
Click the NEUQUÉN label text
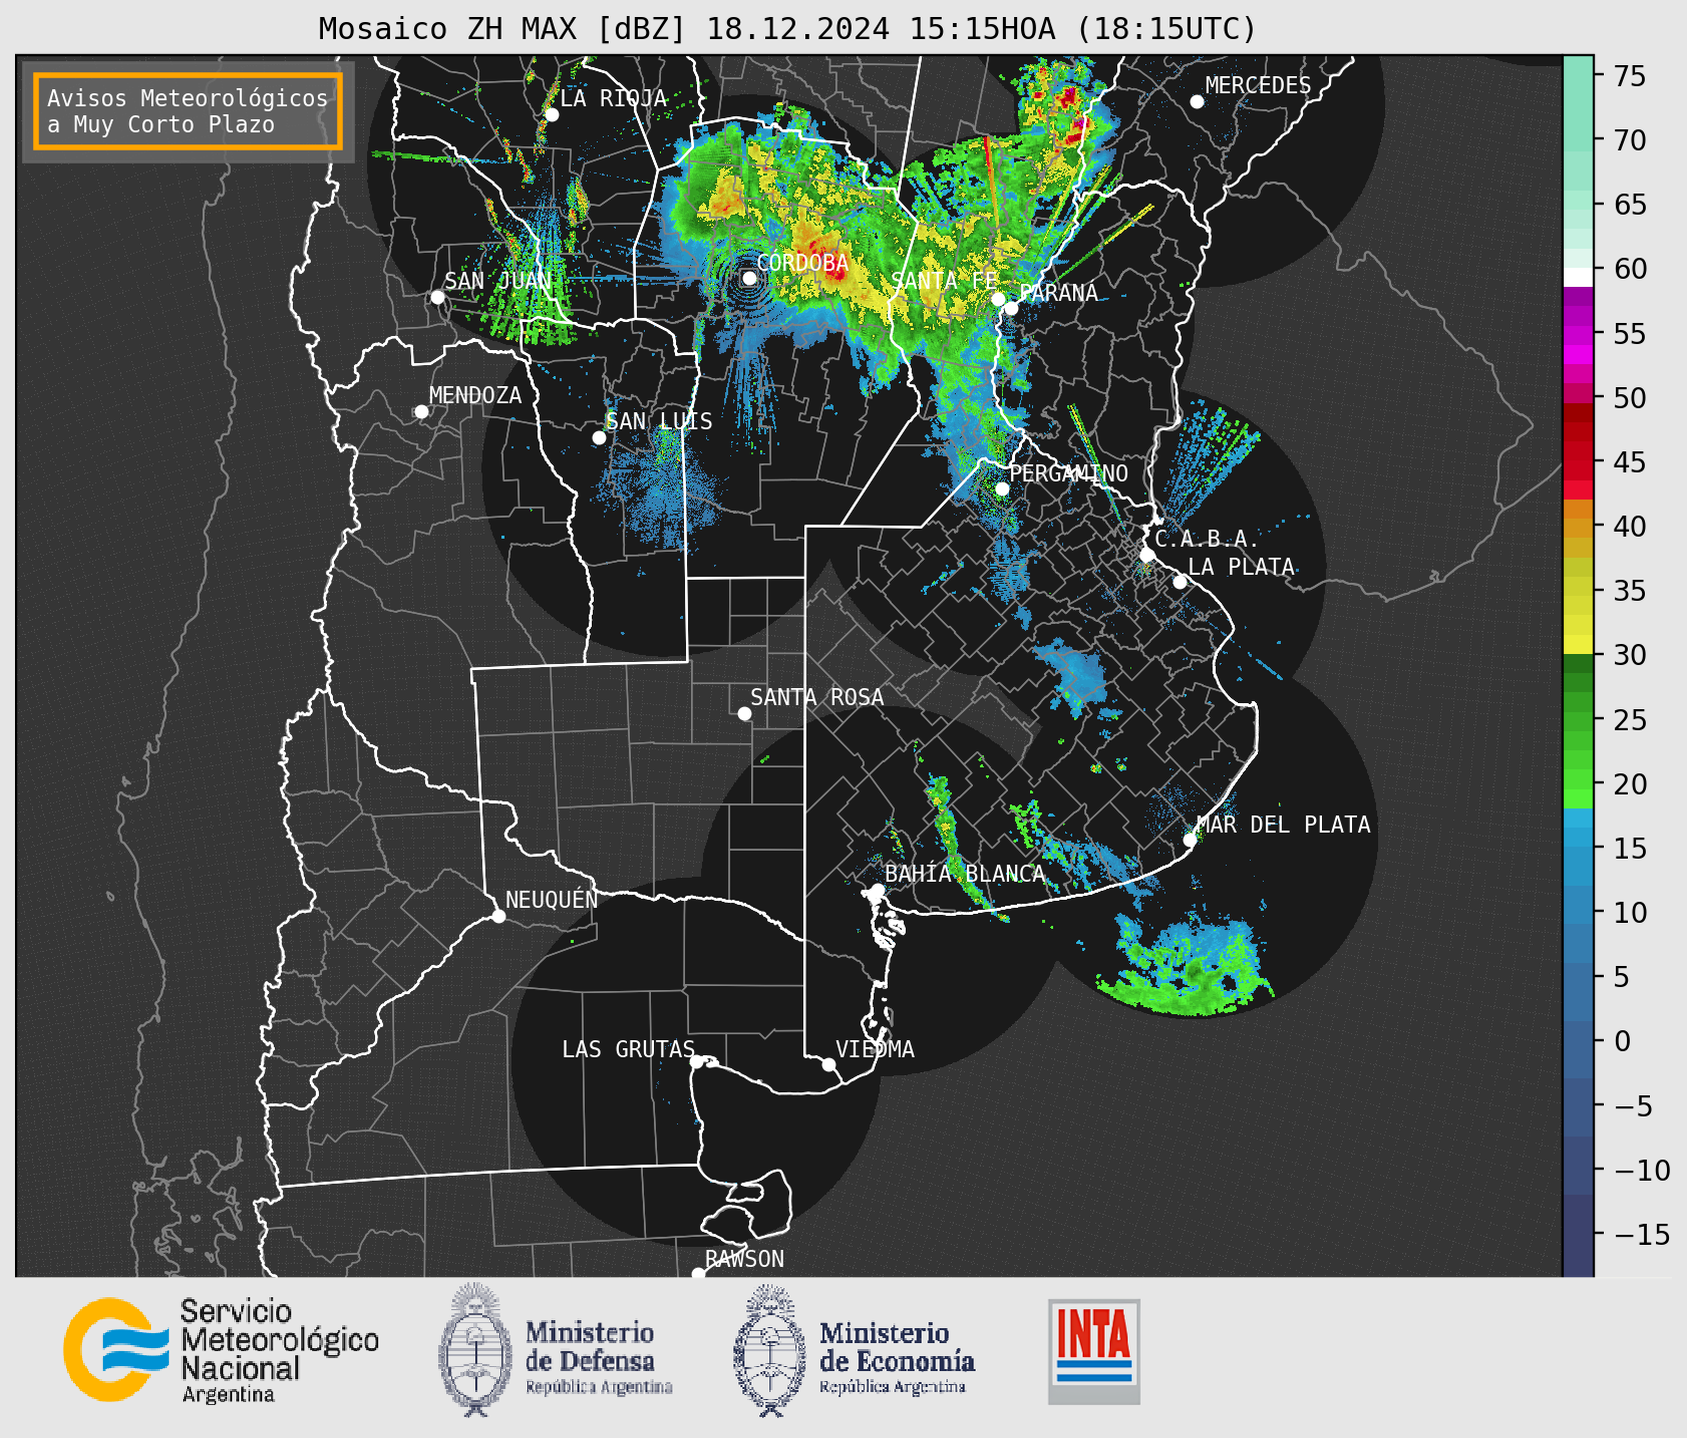(x=552, y=899)
